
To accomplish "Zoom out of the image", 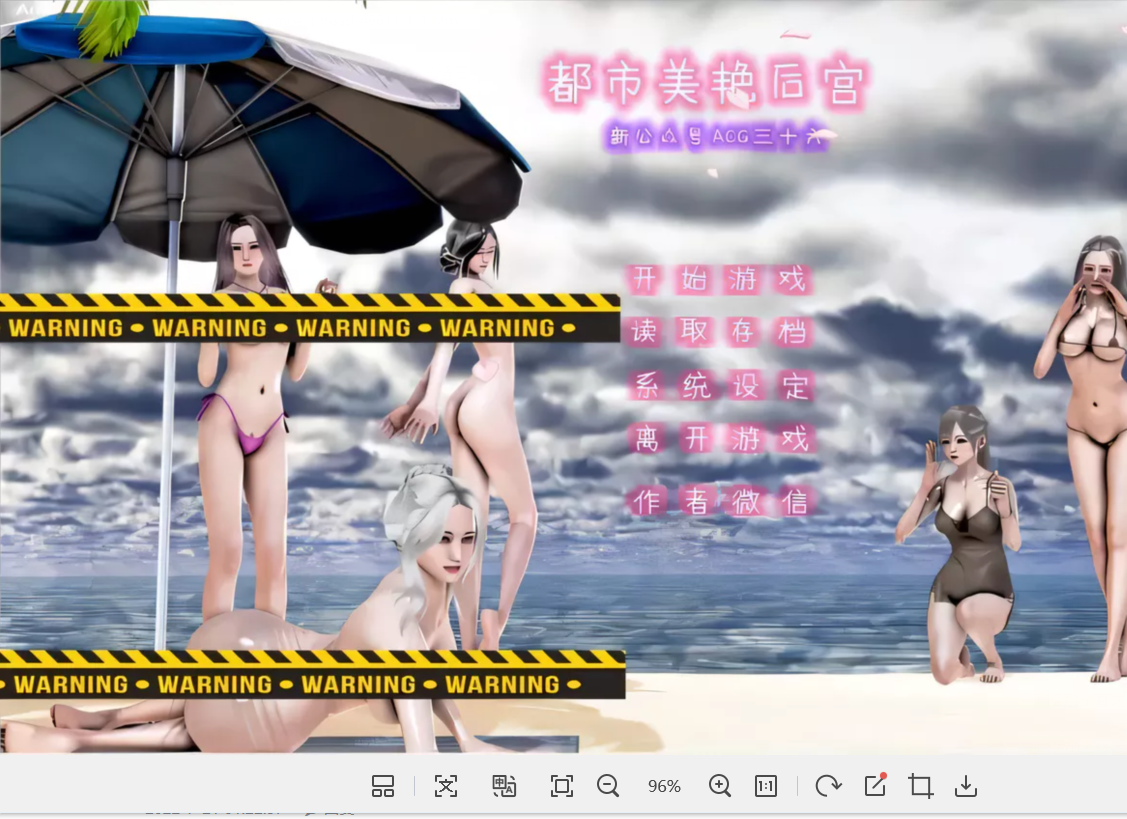I will 609,786.
